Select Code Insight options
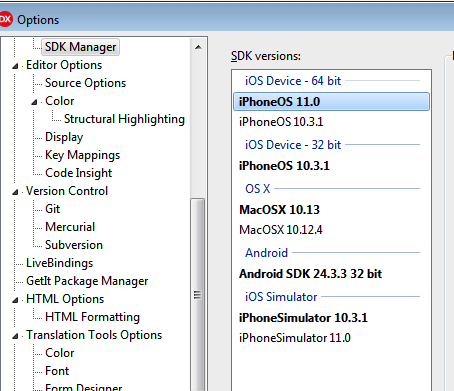454x391 pixels. pyautogui.click(x=78, y=173)
